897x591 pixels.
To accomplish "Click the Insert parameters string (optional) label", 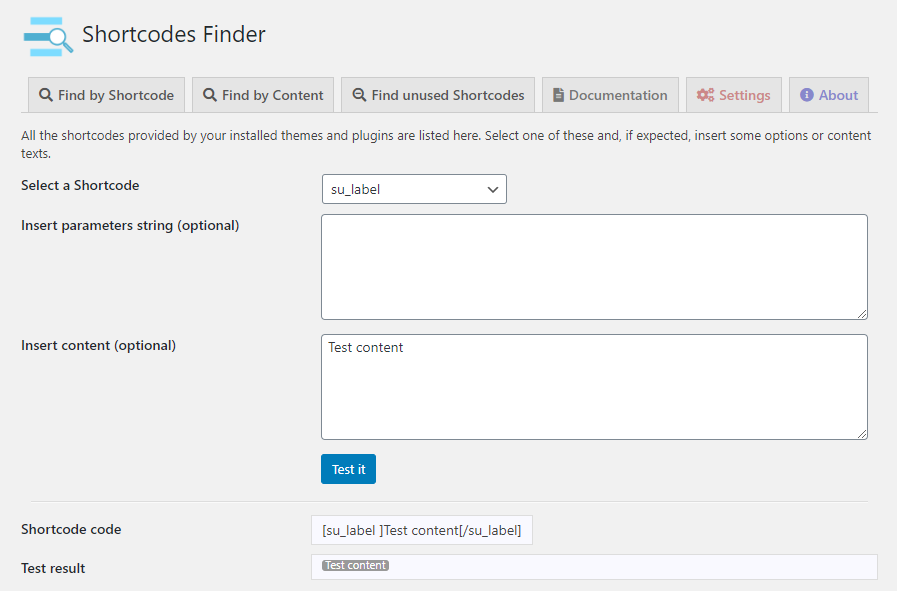I will 130,225.
